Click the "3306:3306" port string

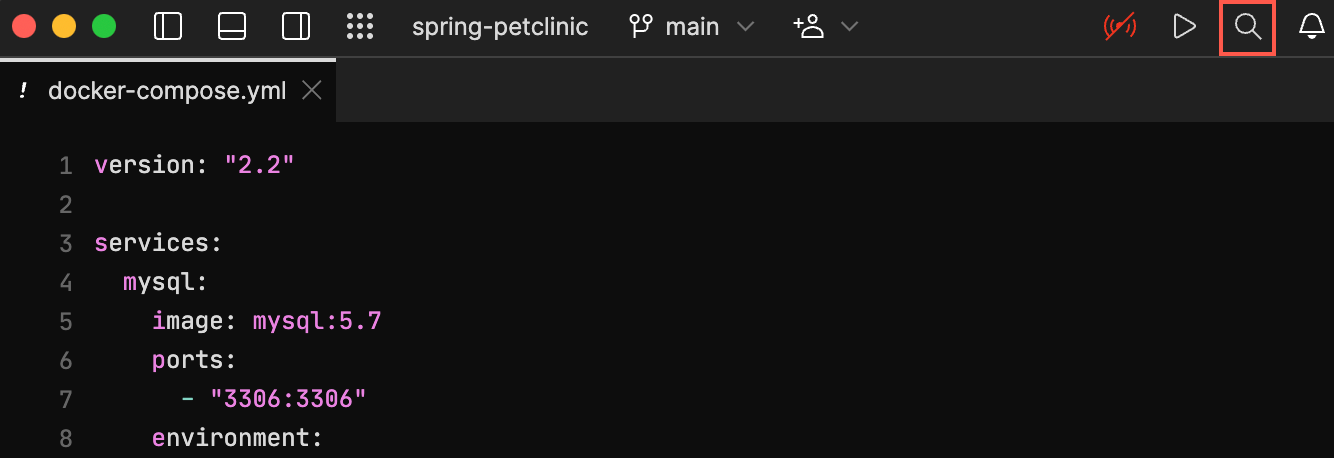[288, 400]
